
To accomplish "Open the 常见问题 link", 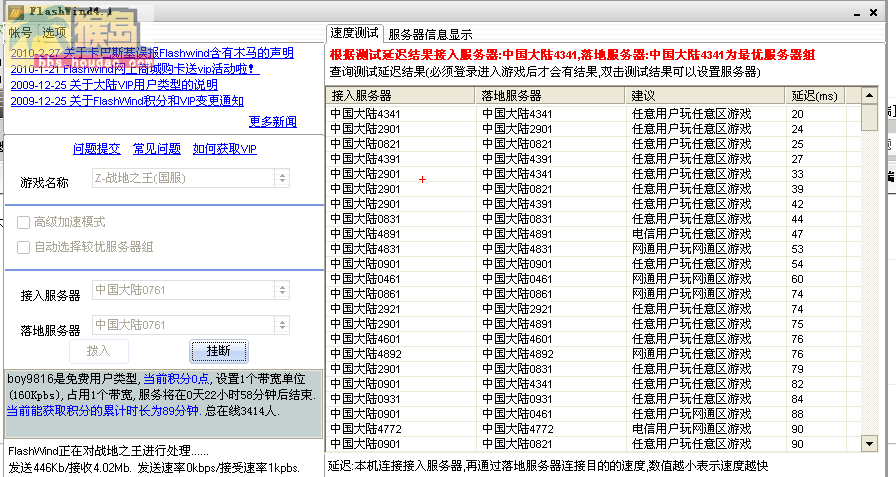I will coord(157,149).
